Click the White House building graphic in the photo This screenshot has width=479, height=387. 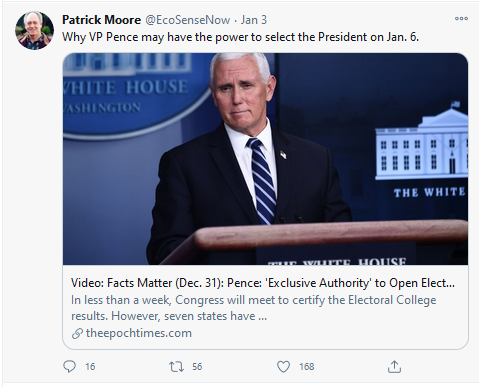[421, 145]
